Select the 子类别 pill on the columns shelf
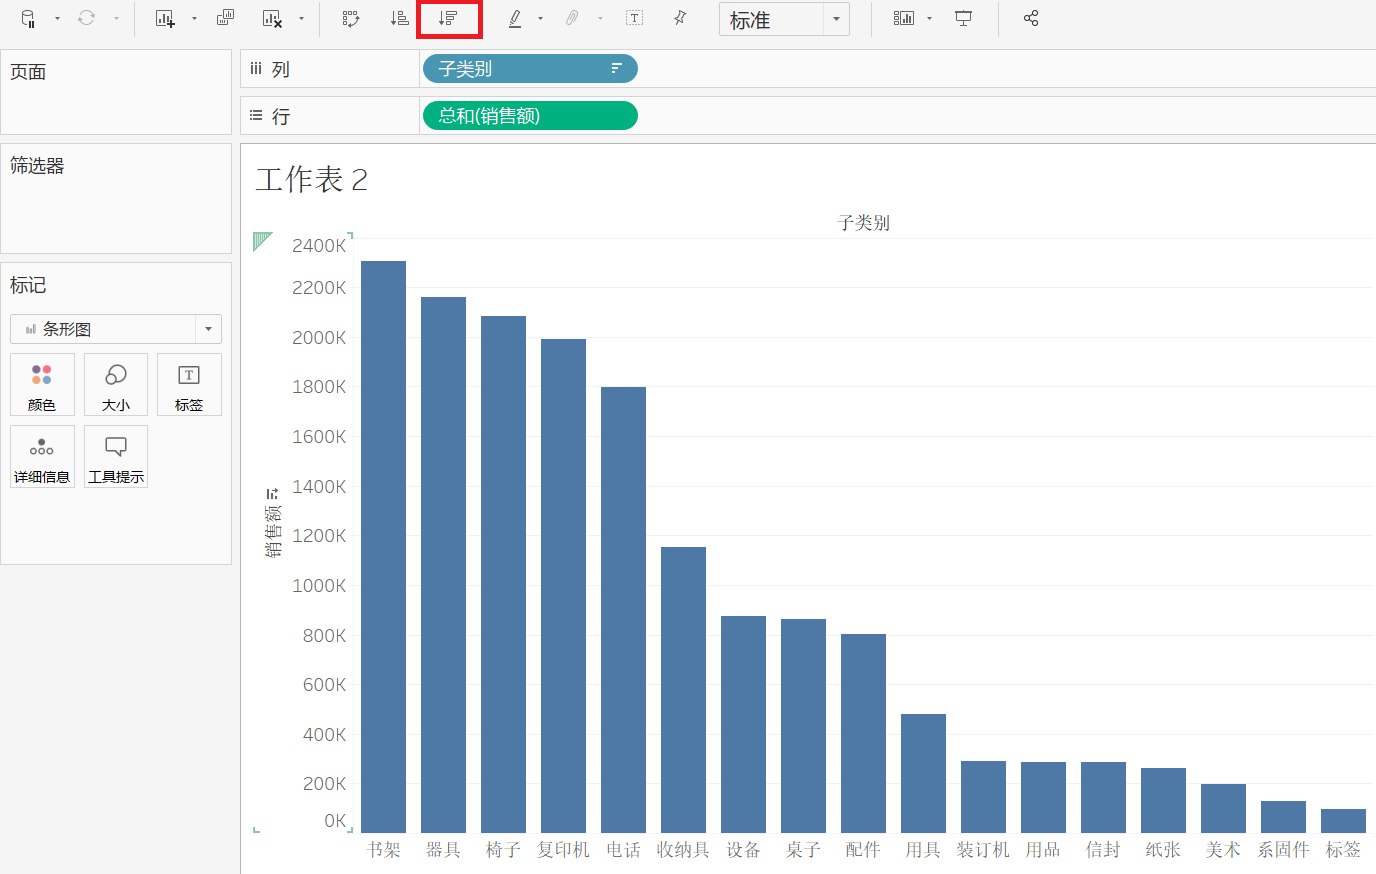 [530, 69]
